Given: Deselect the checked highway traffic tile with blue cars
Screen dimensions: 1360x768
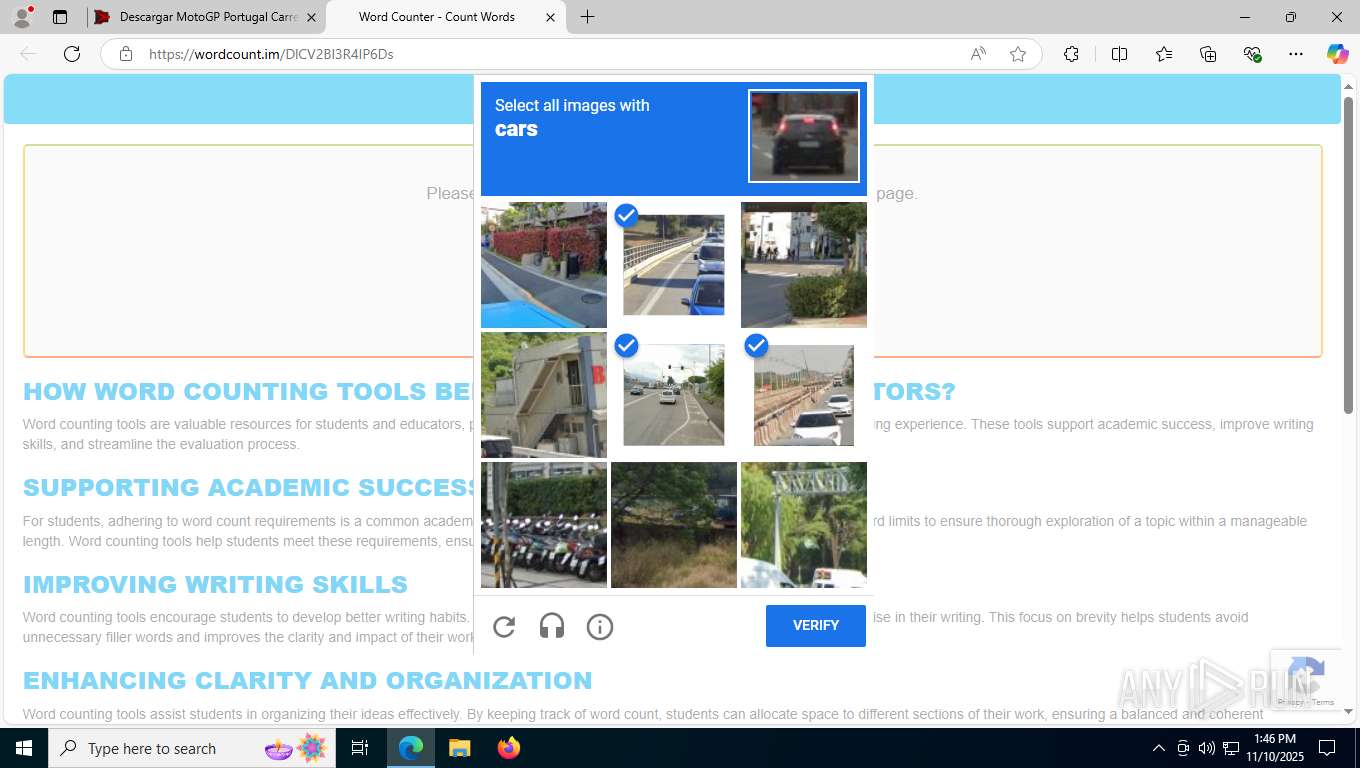Looking at the screenshot, I should (674, 265).
